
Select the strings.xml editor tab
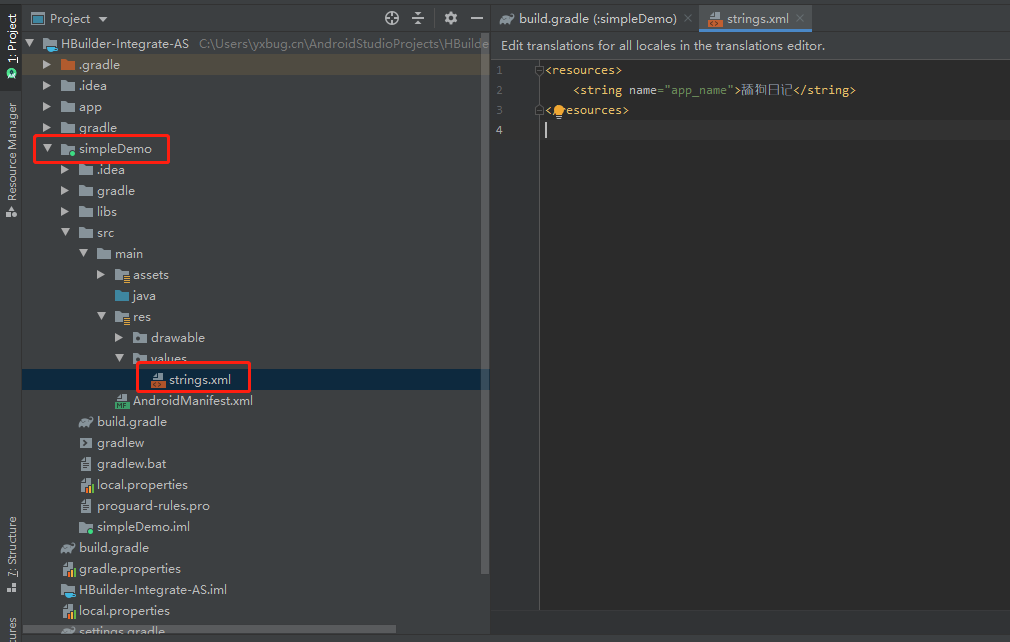(756, 19)
